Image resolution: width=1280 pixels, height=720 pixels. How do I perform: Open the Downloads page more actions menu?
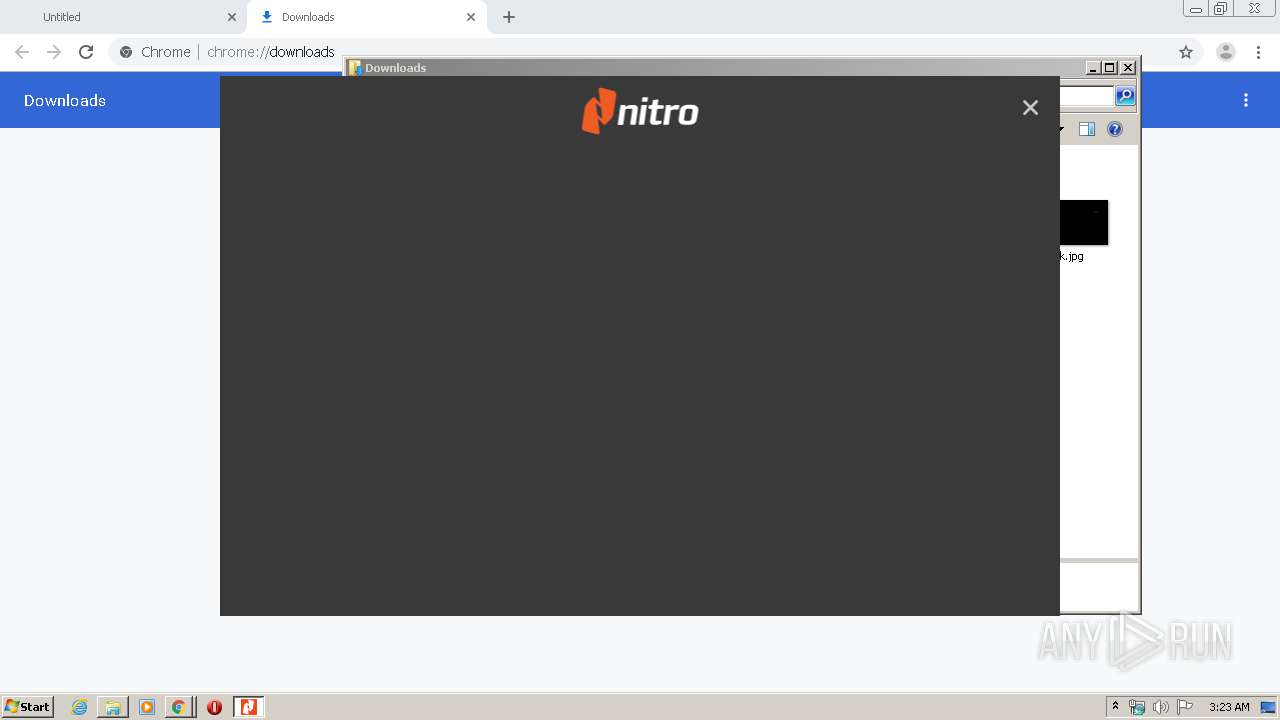coord(1246,100)
